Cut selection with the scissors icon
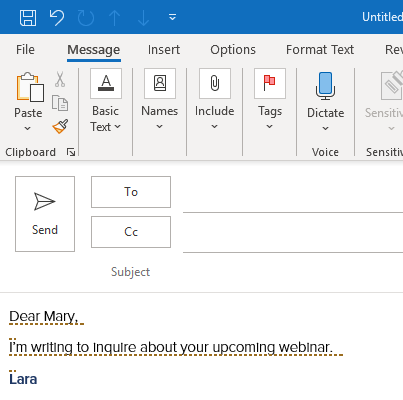403x400 pixels. point(60,79)
